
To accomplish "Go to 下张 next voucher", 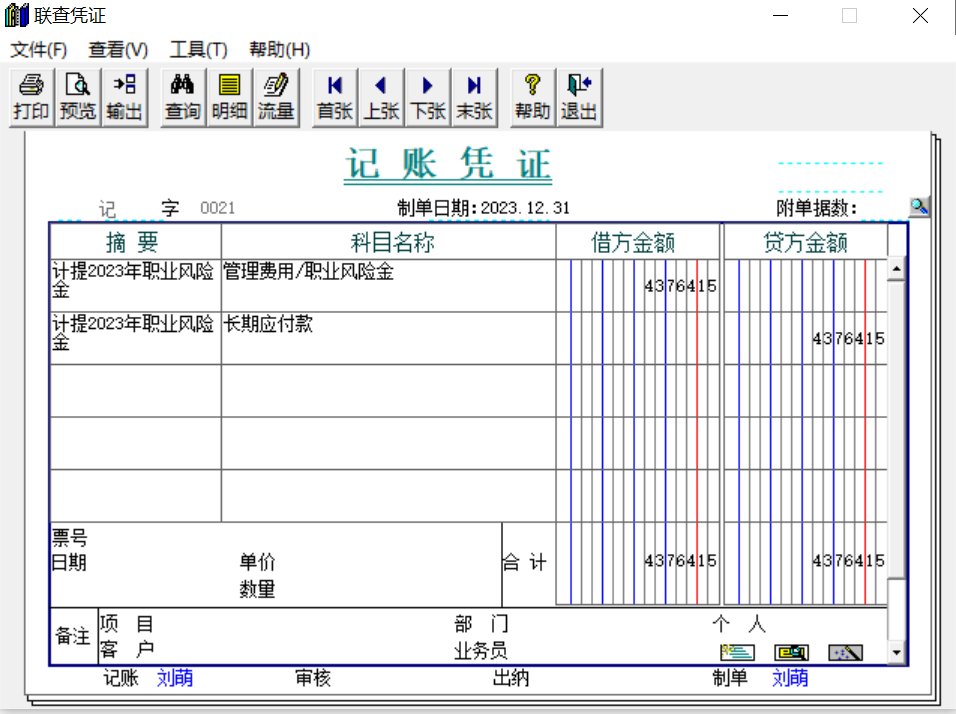I will click(x=428, y=97).
